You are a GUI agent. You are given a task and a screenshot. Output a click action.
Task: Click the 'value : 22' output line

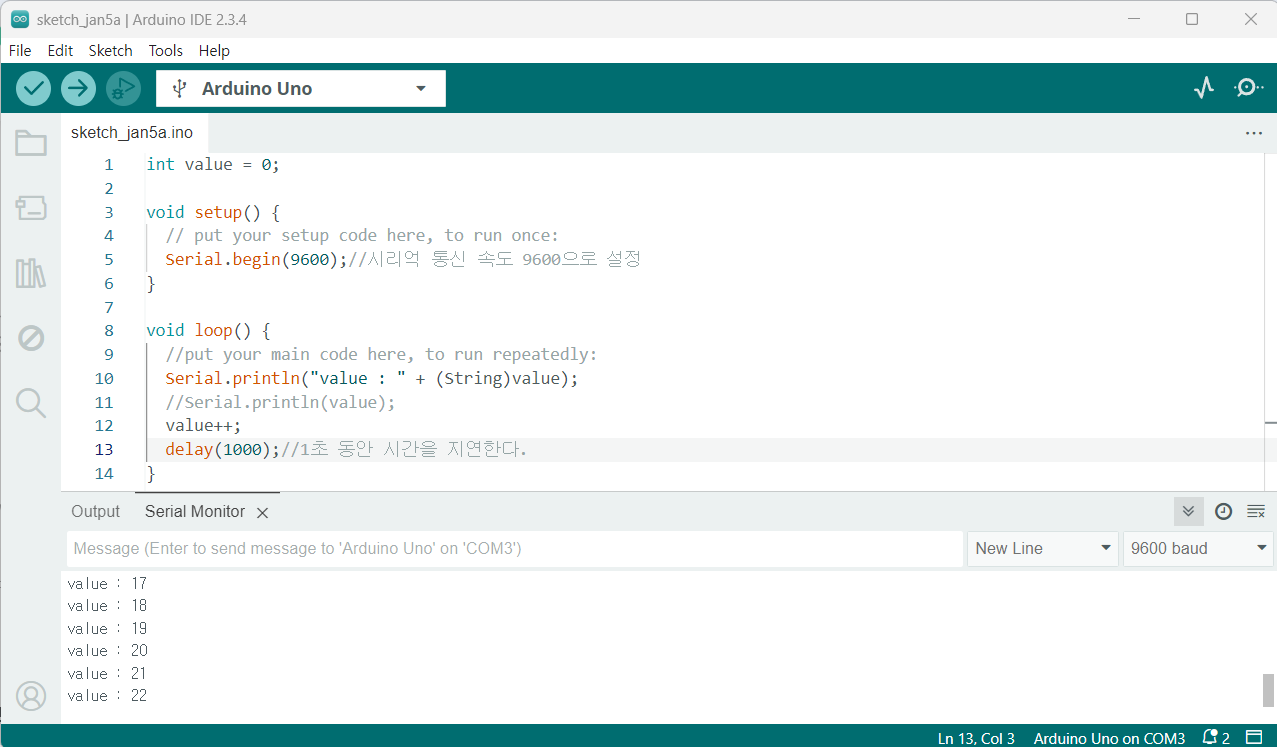click(x=107, y=696)
